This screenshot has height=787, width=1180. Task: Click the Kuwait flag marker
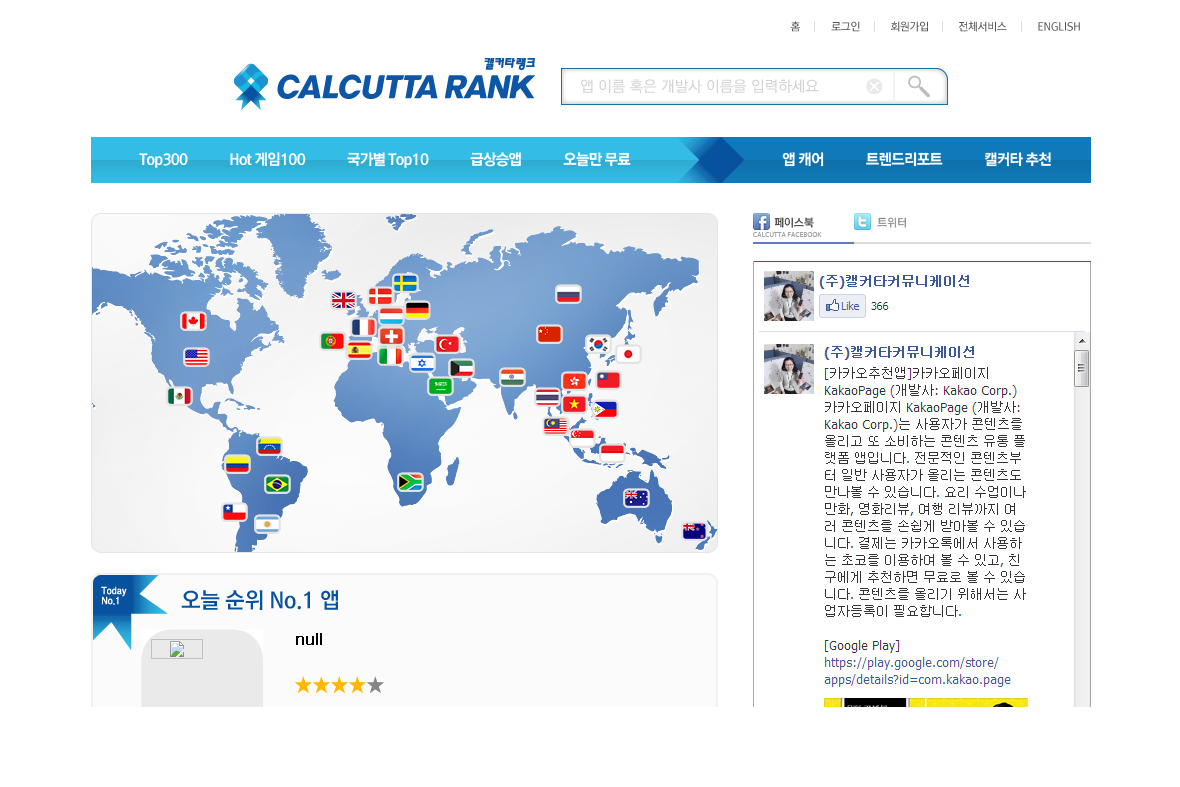[461, 369]
